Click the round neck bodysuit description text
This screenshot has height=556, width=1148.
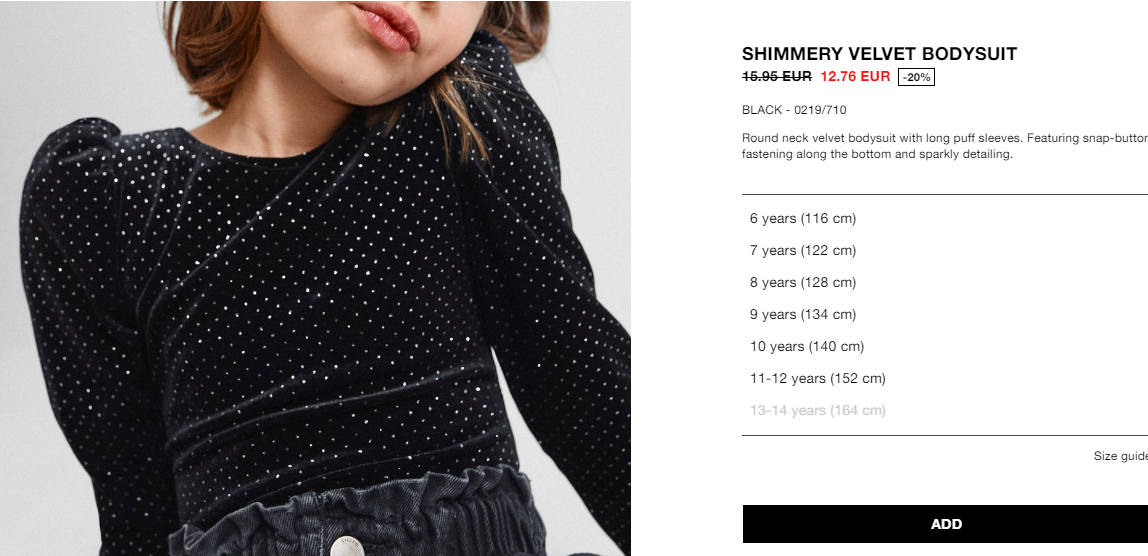point(944,146)
